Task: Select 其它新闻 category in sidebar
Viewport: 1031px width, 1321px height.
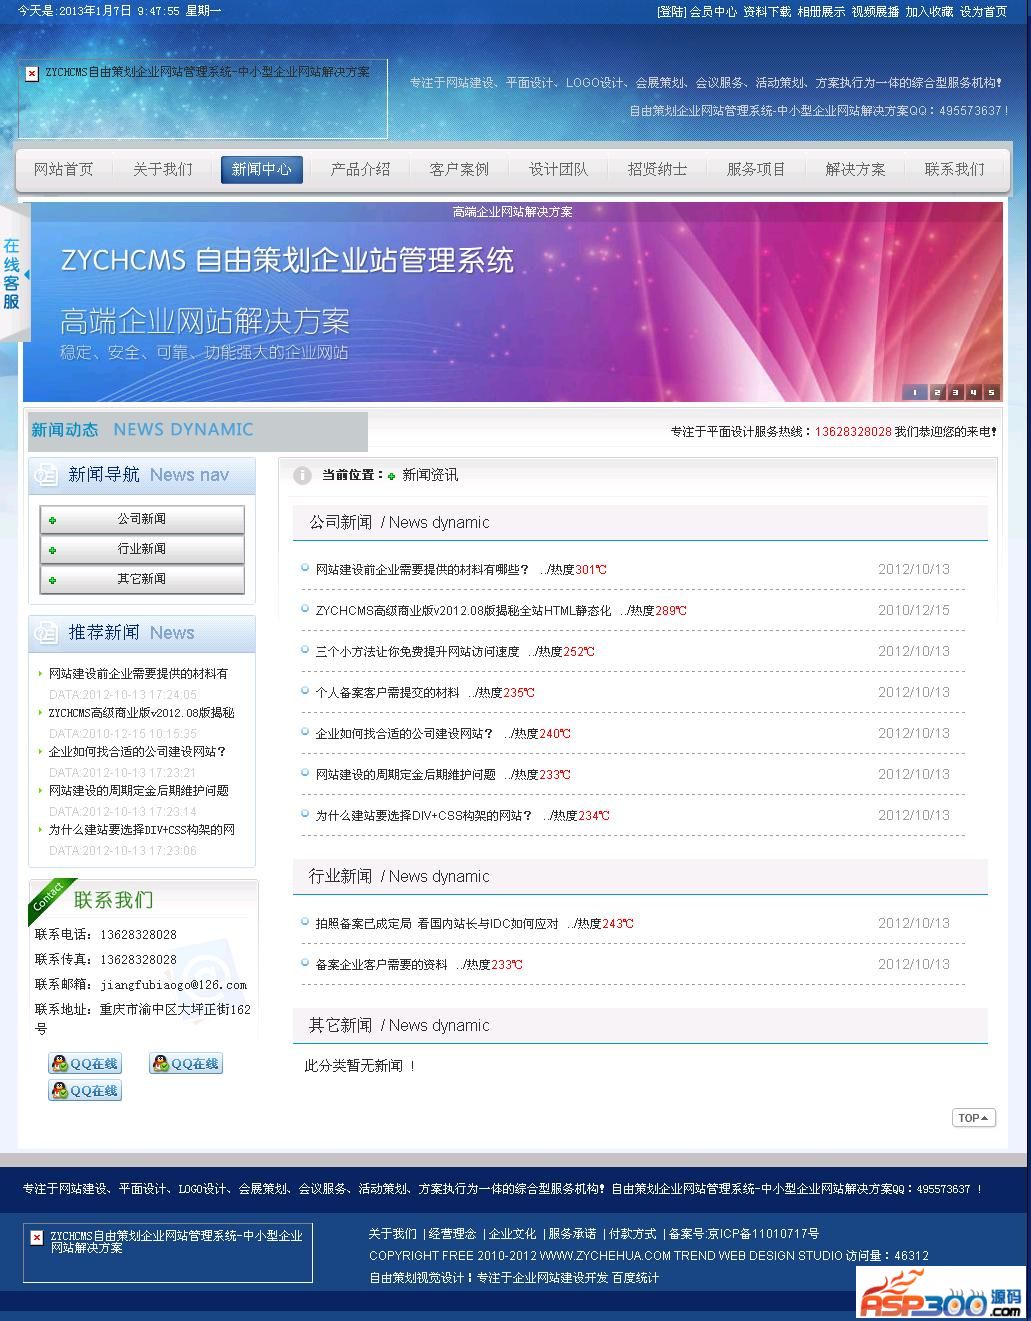Action: click(142, 580)
